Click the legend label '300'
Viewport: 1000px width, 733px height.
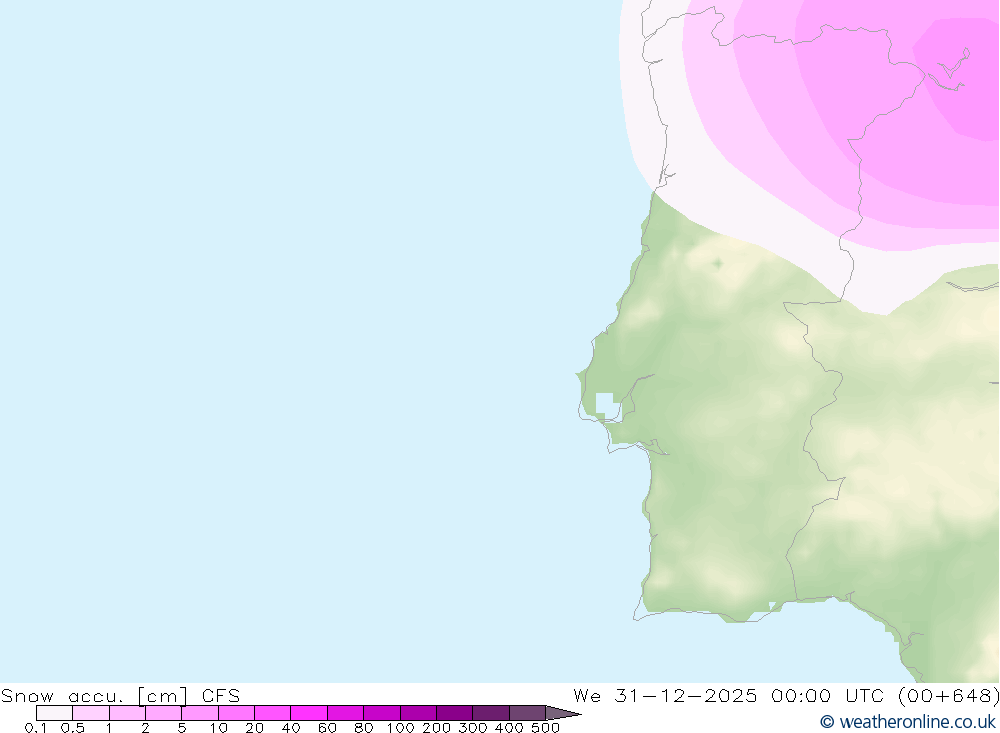[x=473, y=727]
